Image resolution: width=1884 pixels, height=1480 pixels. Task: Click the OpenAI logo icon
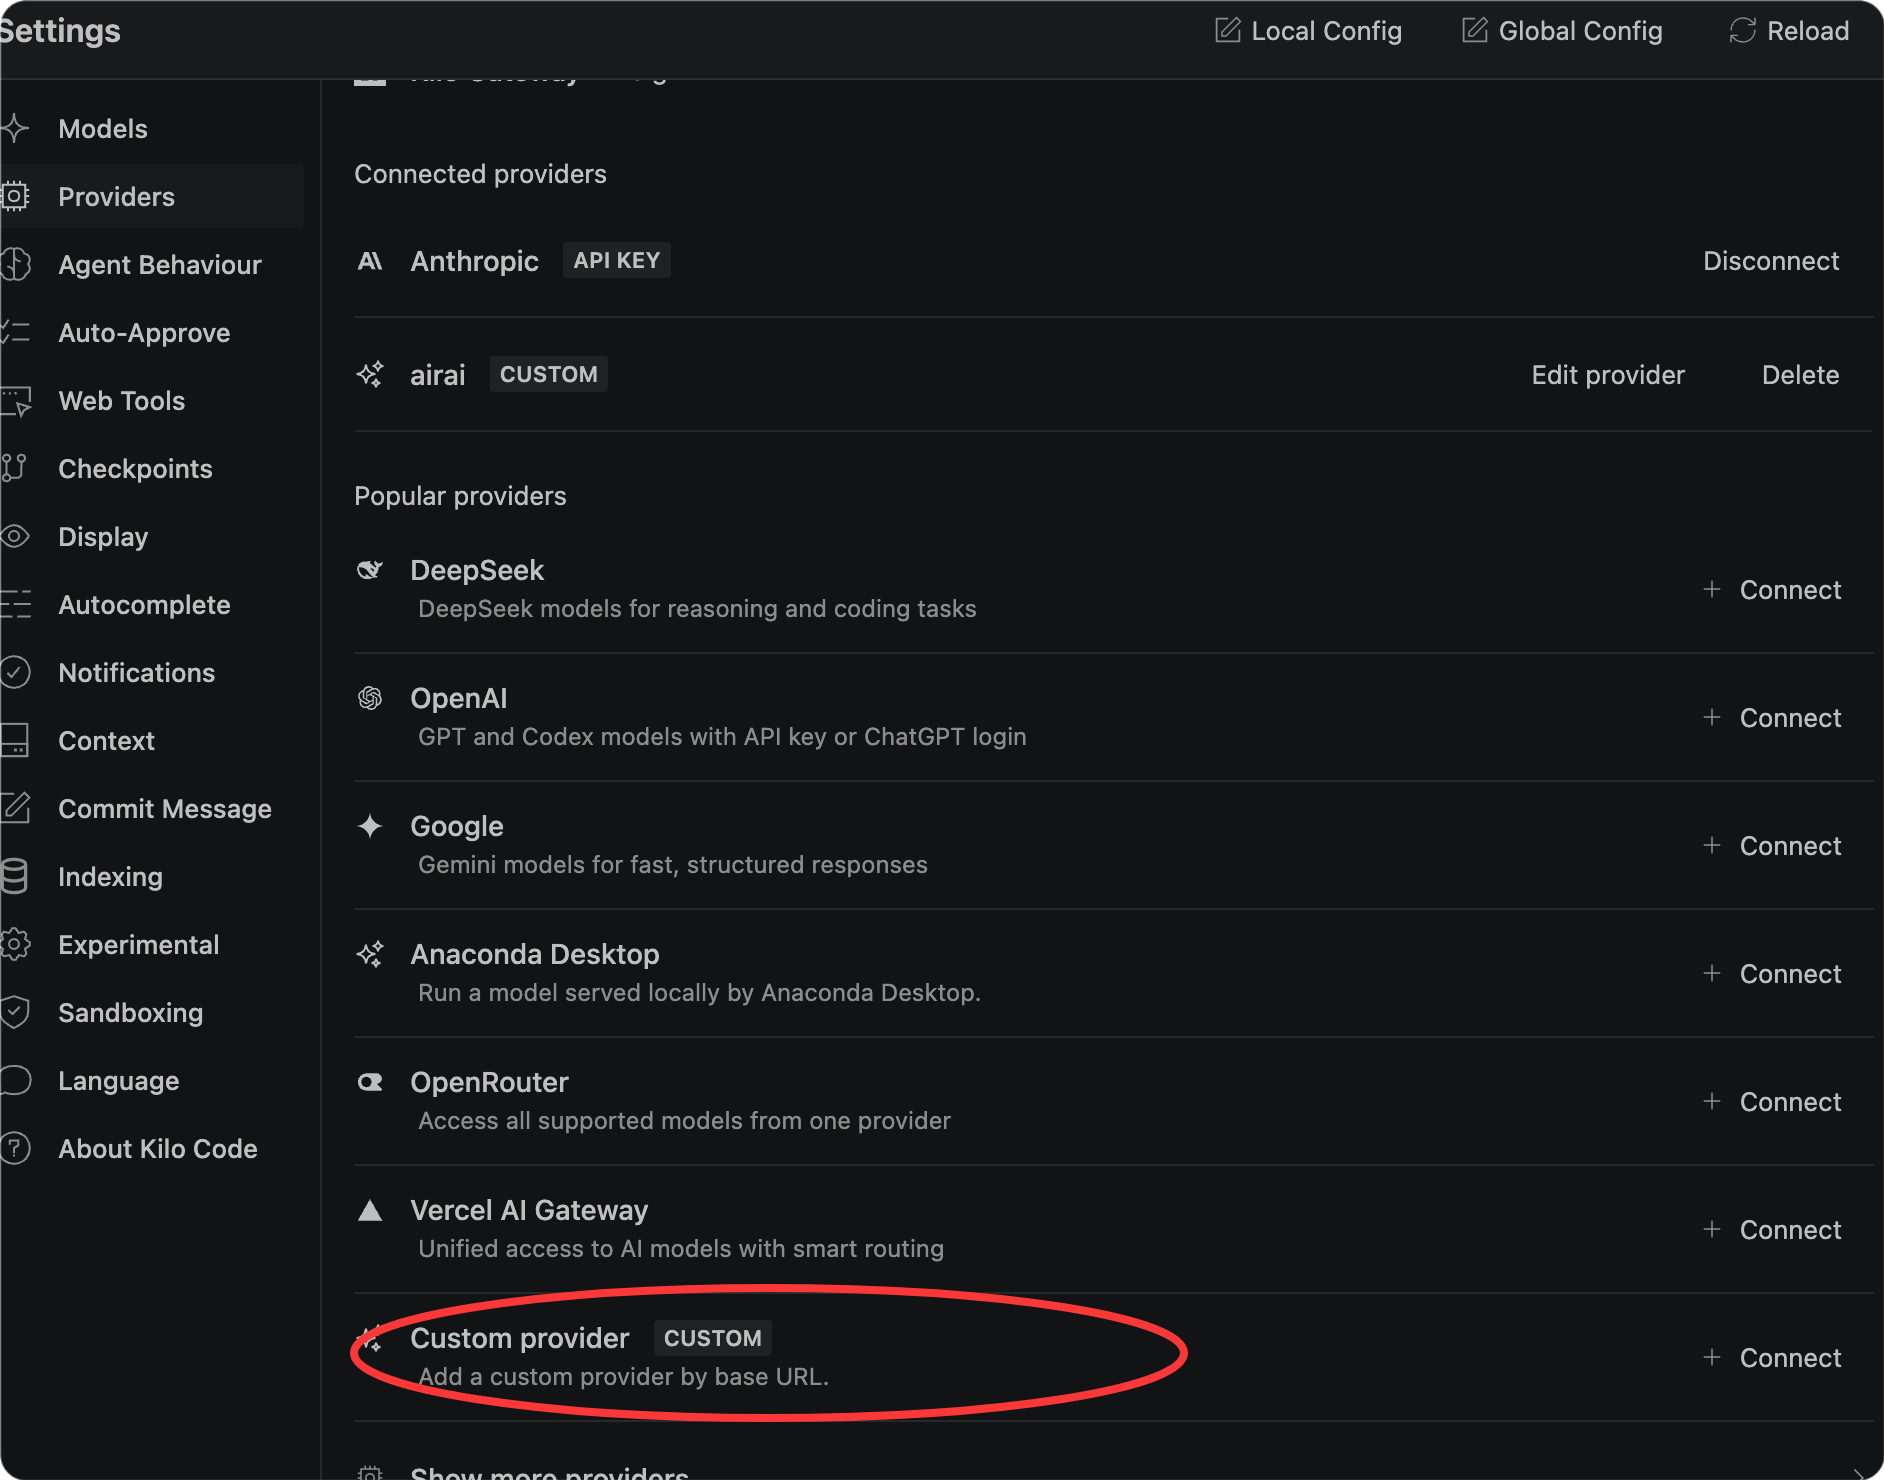click(x=370, y=698)
